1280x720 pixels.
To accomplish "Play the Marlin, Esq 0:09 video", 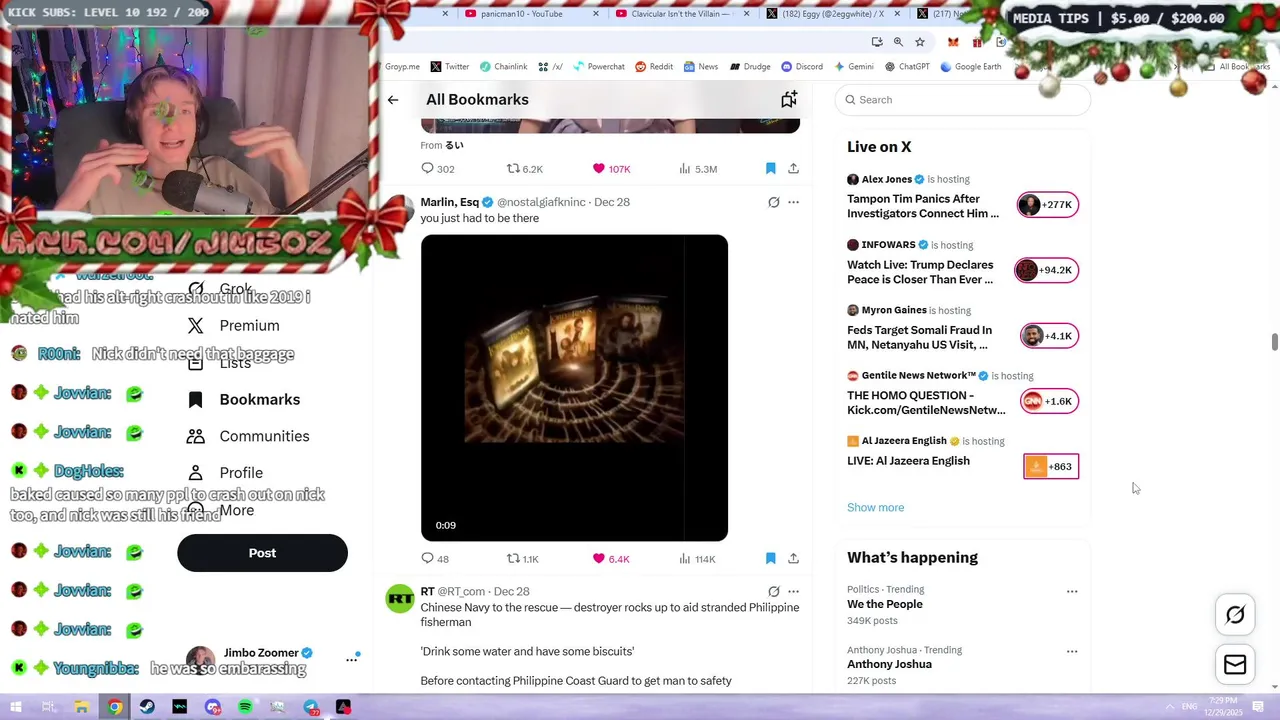I will pyautogui.click(x=574, y=388).
